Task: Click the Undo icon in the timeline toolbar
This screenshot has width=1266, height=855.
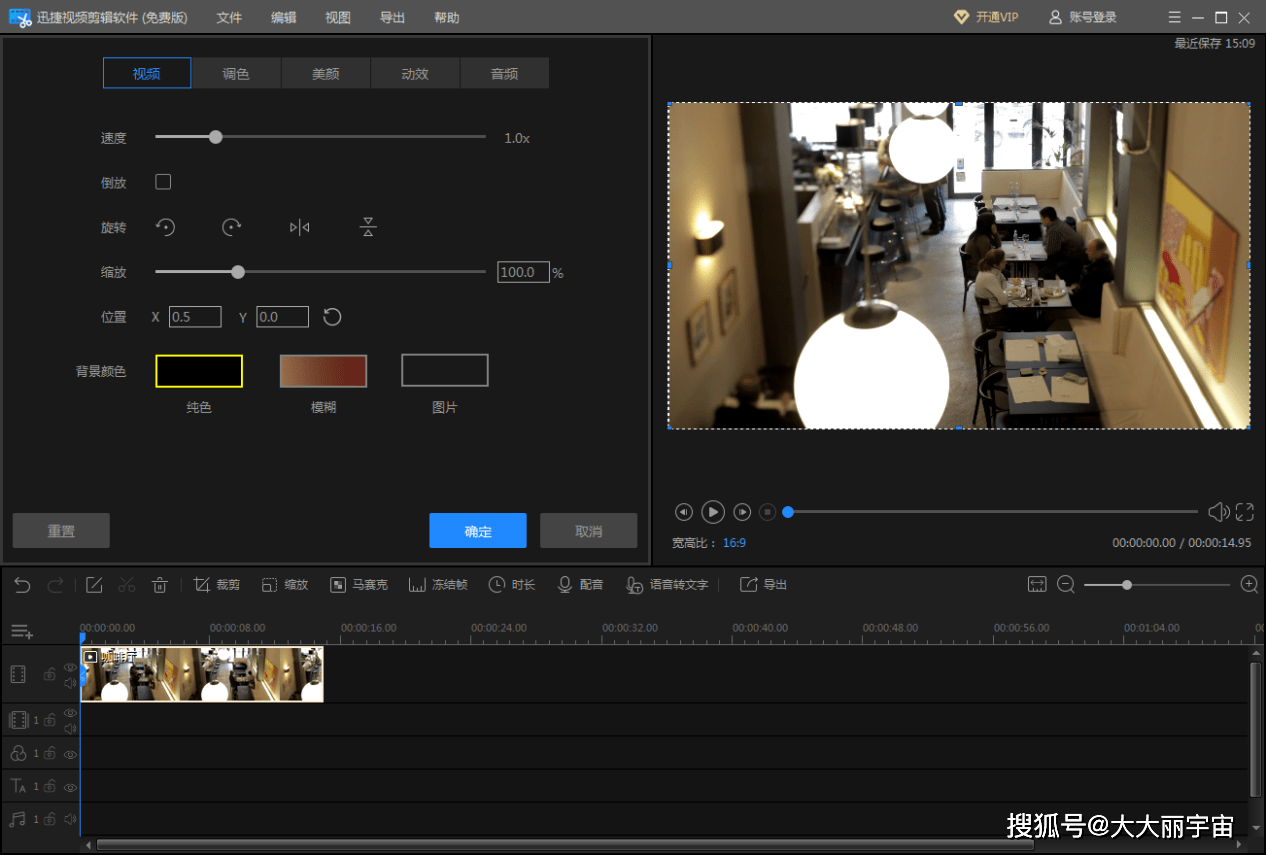Action: click(x=21, y=584)
